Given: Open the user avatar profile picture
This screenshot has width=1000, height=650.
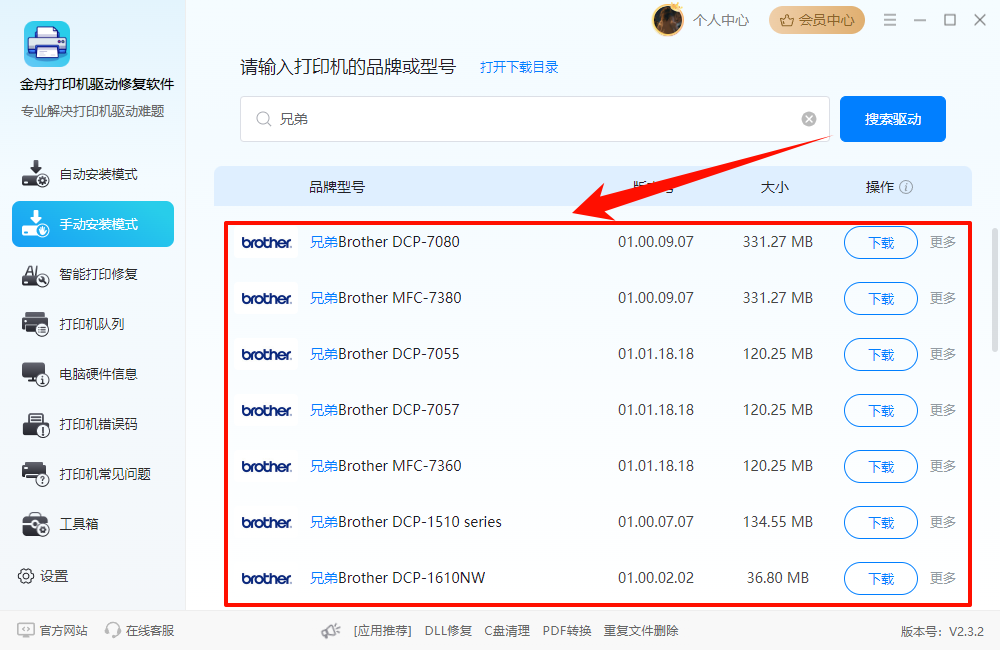Looking at the screenshot, I should click(x=667, y=20).
